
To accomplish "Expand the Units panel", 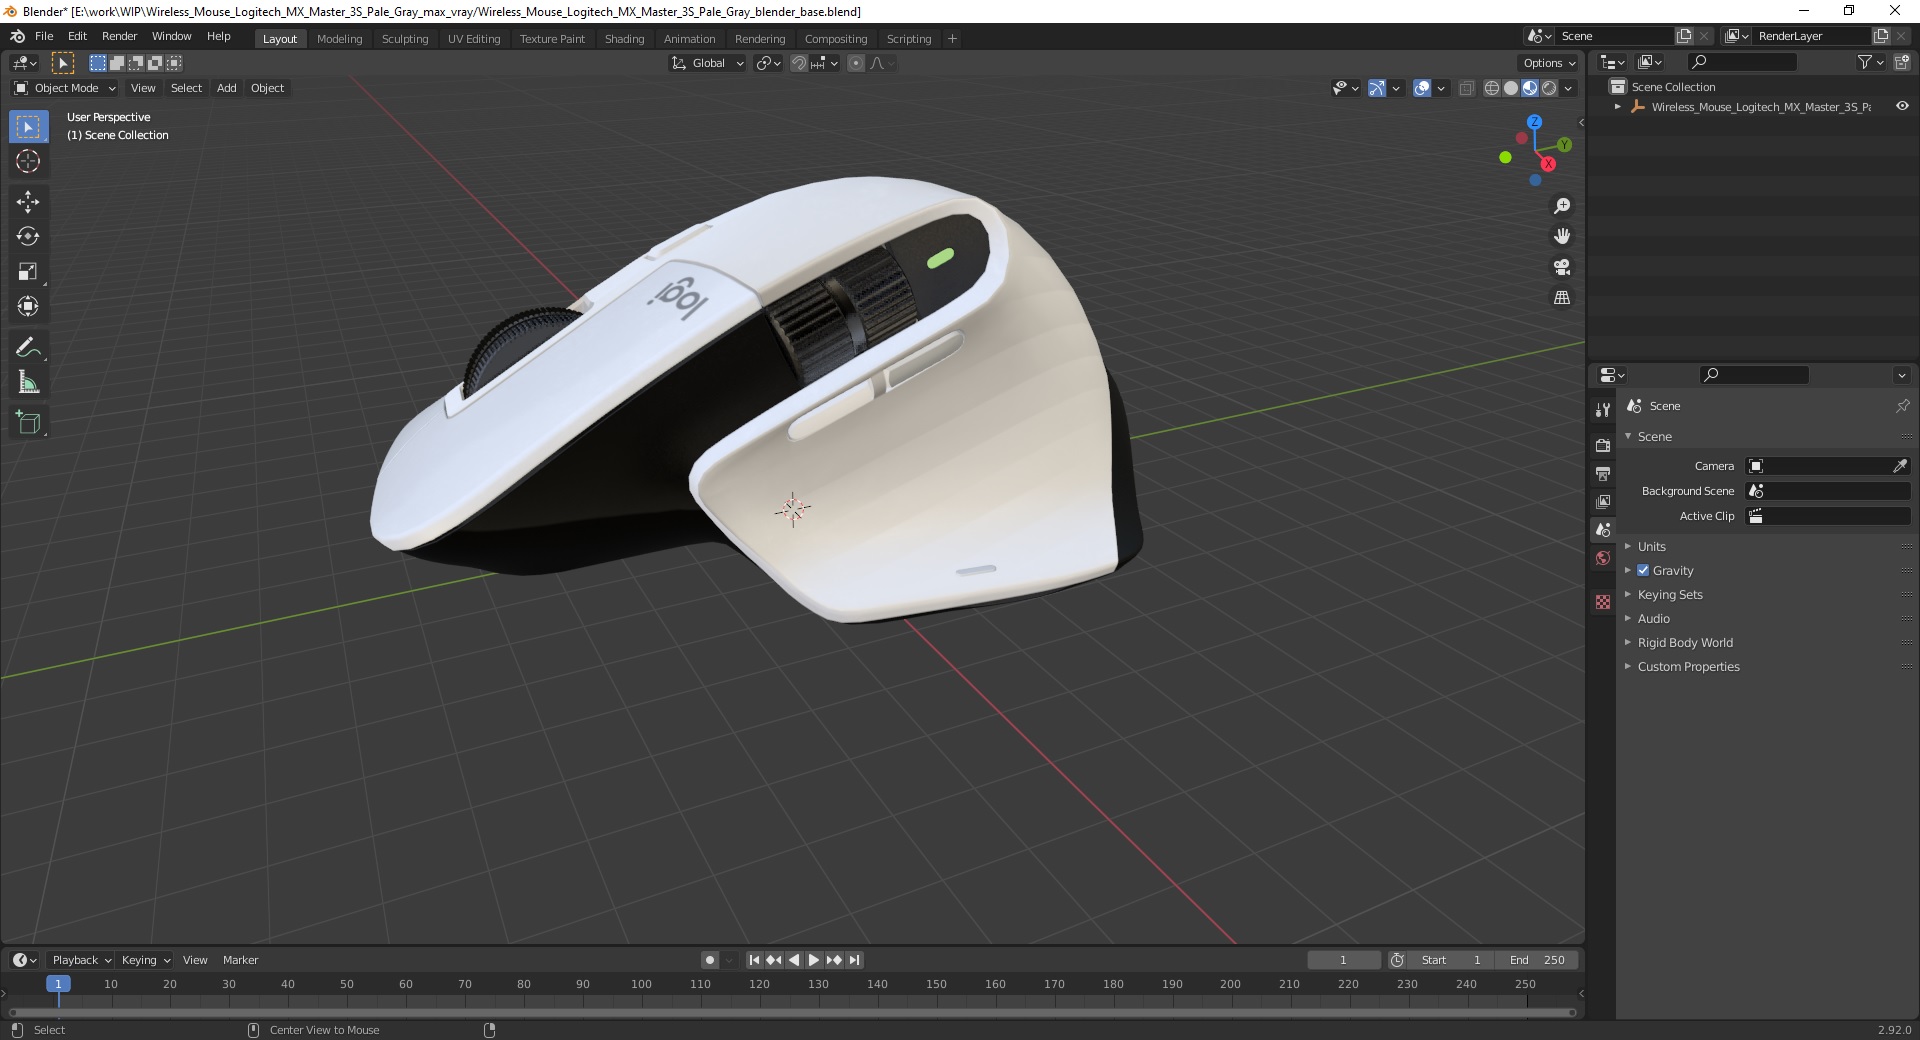I will coord(1651,546).
